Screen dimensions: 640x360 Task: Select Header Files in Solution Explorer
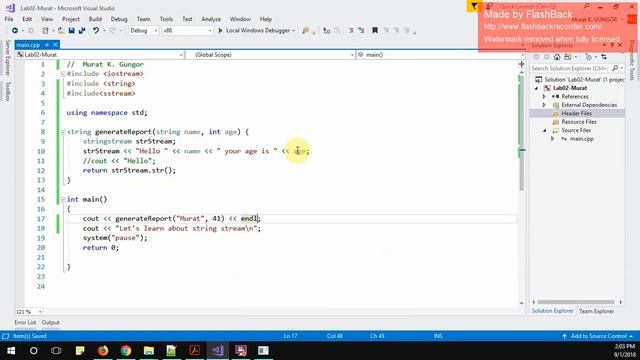(577, 113)
